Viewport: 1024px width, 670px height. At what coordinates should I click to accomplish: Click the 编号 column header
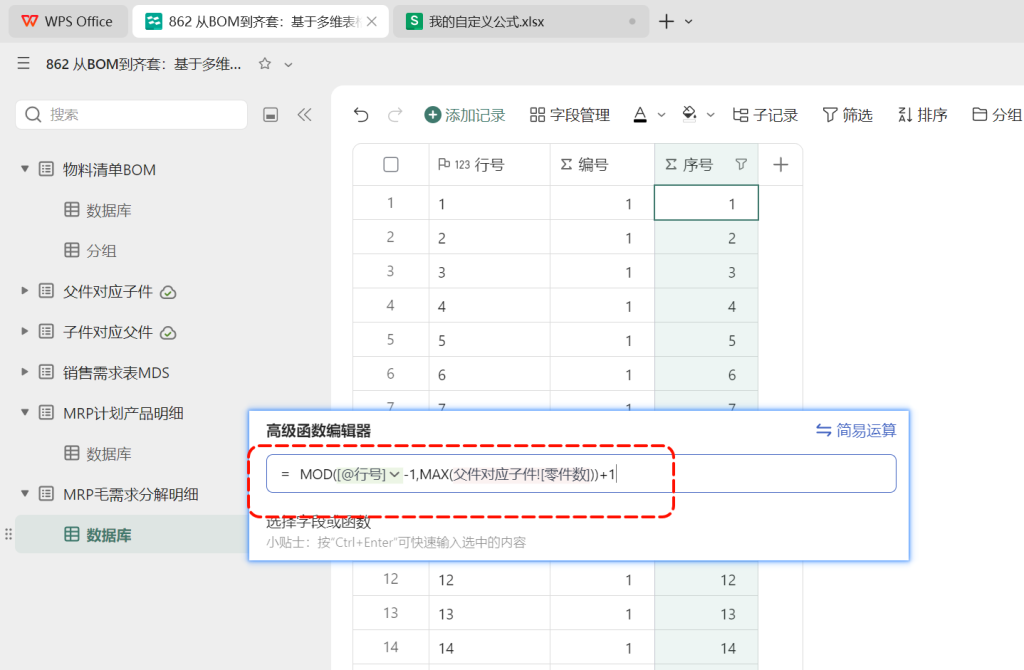[601, 165]
